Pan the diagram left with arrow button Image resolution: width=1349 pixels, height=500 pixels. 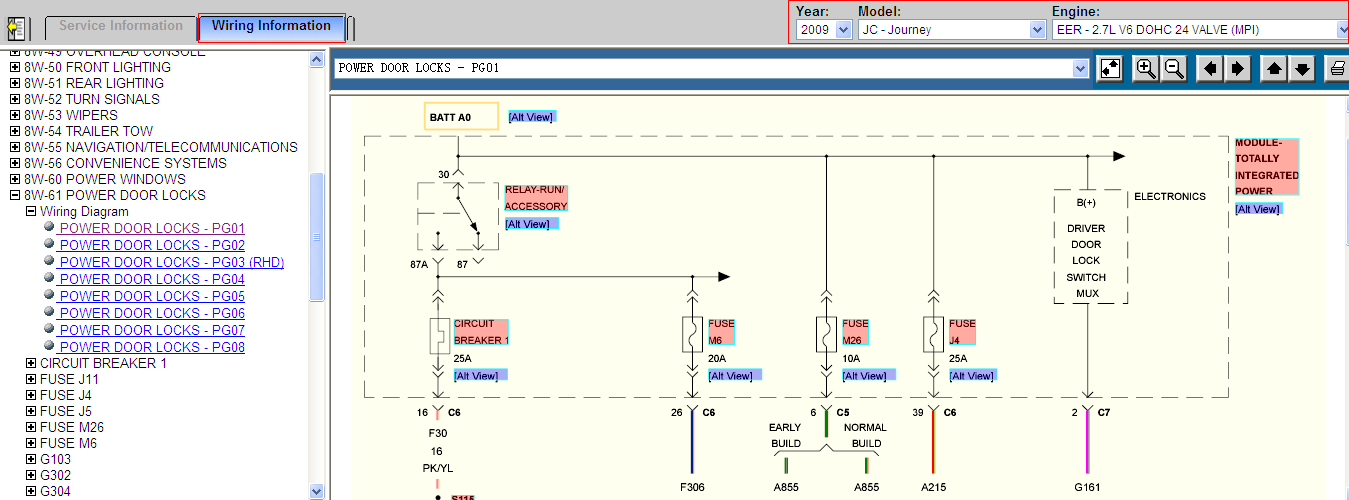(1210, 69)
